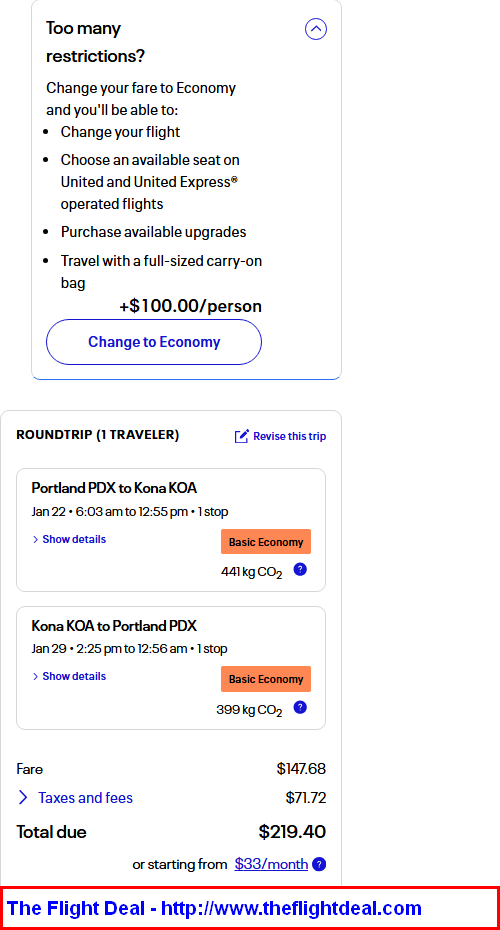Select the Portland PDX to Kona KOA card heading
500x930 pixels.
114,488
